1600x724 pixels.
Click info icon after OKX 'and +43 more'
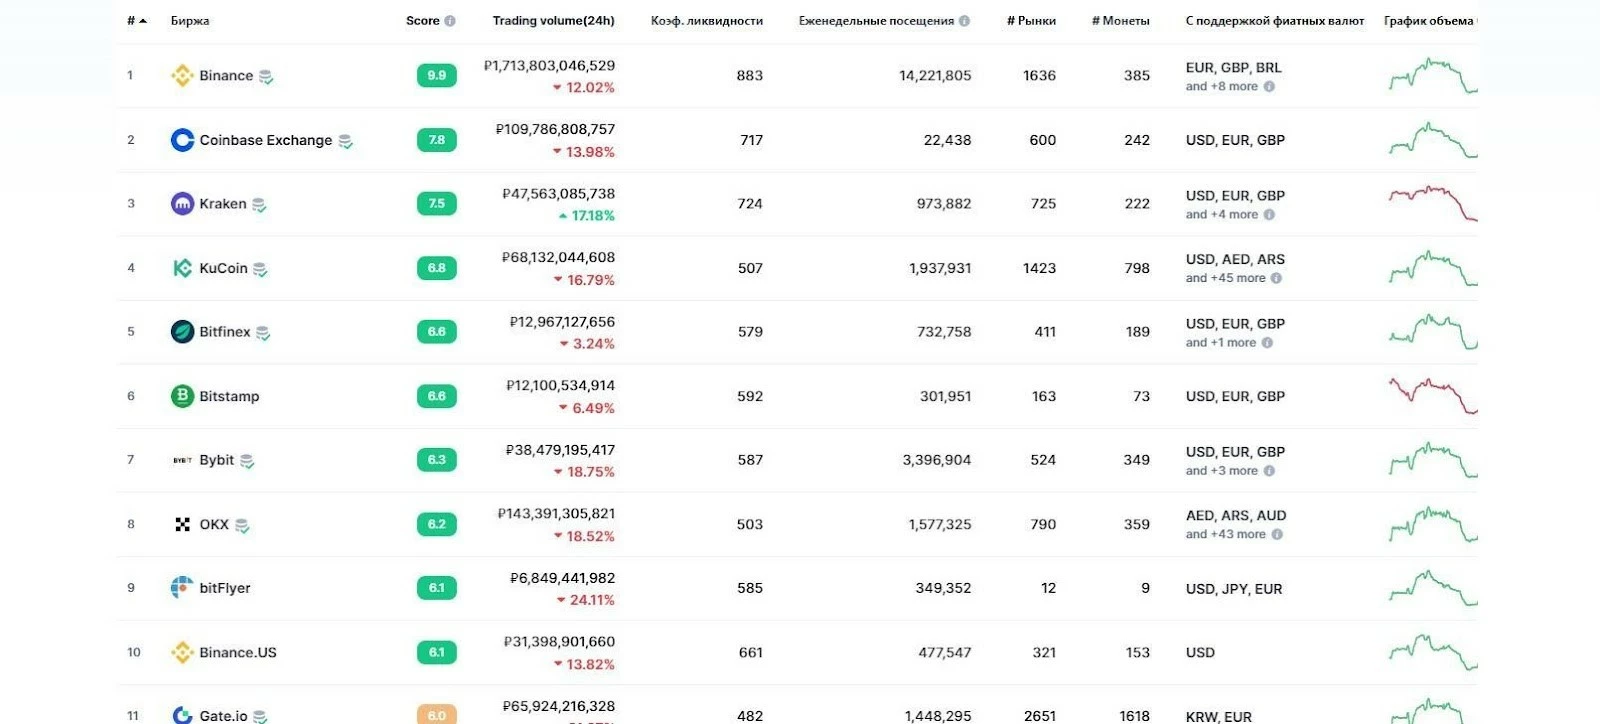[x=1277, y=535]
